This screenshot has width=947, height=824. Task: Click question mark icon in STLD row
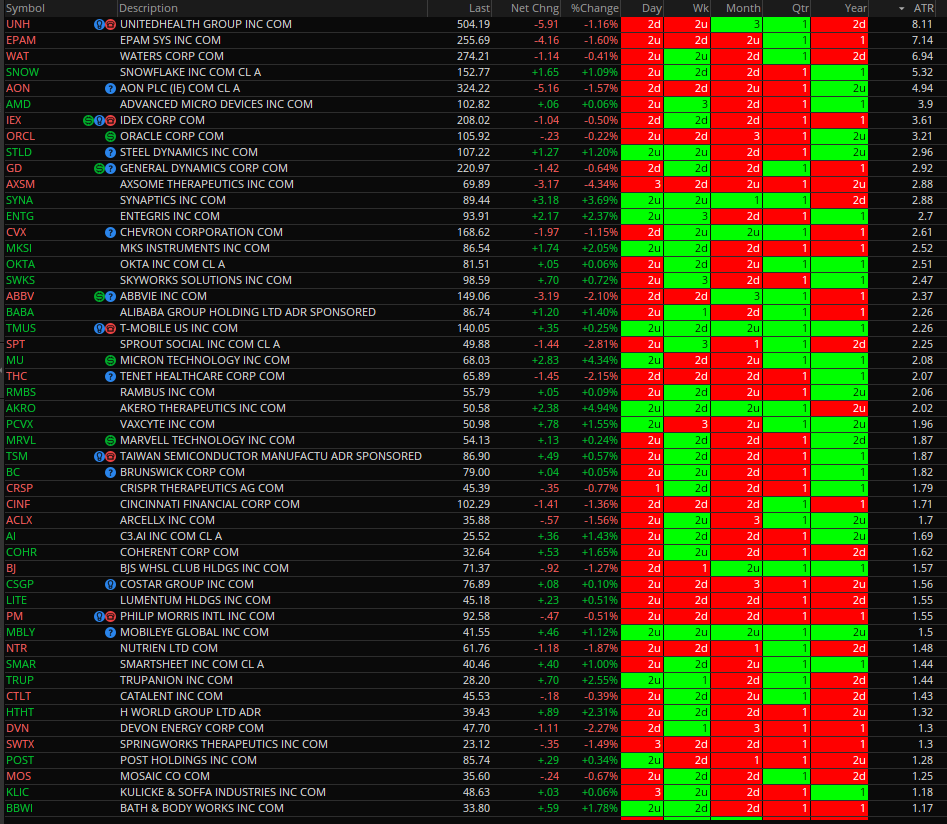111,153
